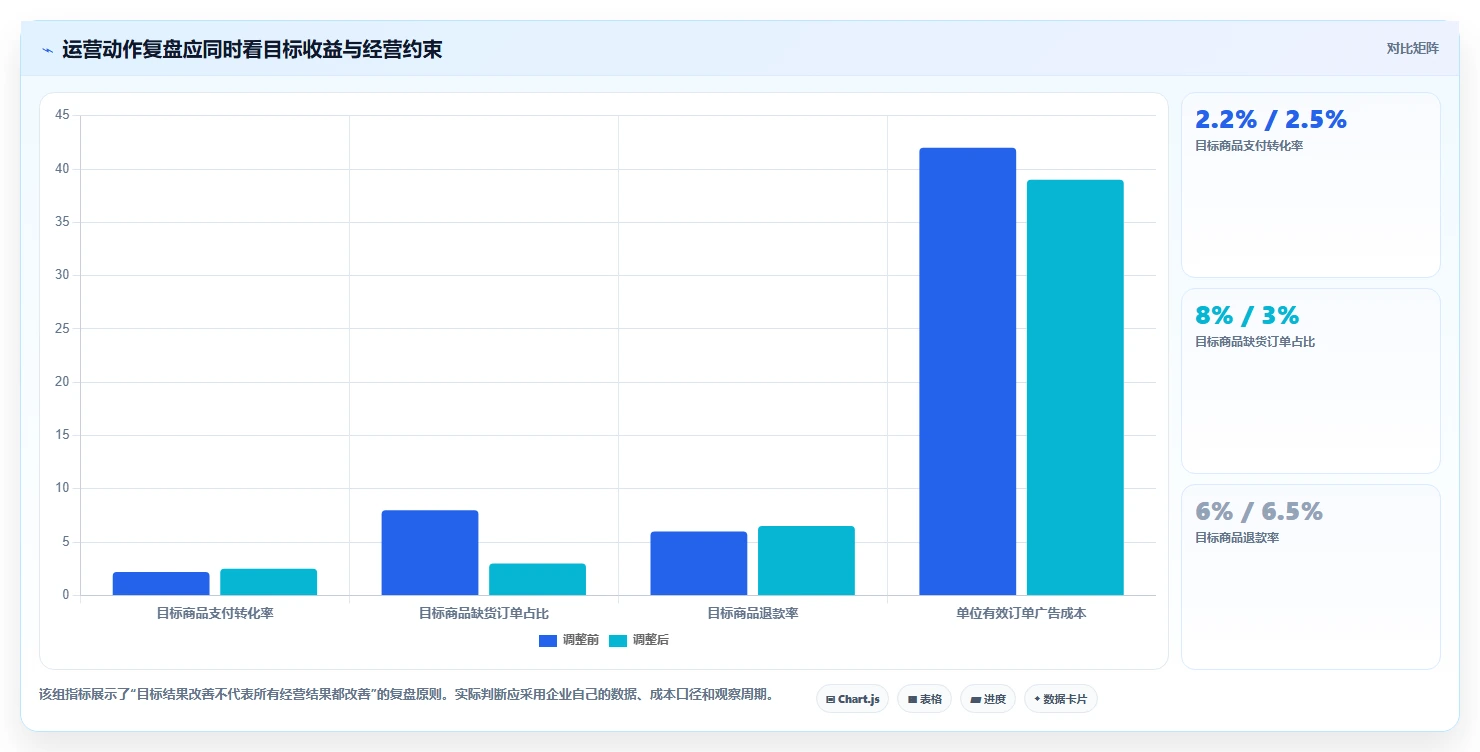Click the cyan 调整后 bar for 单位有效订单广告成本
Screen dimensions: 1480x752
(x=1075, y=387)
